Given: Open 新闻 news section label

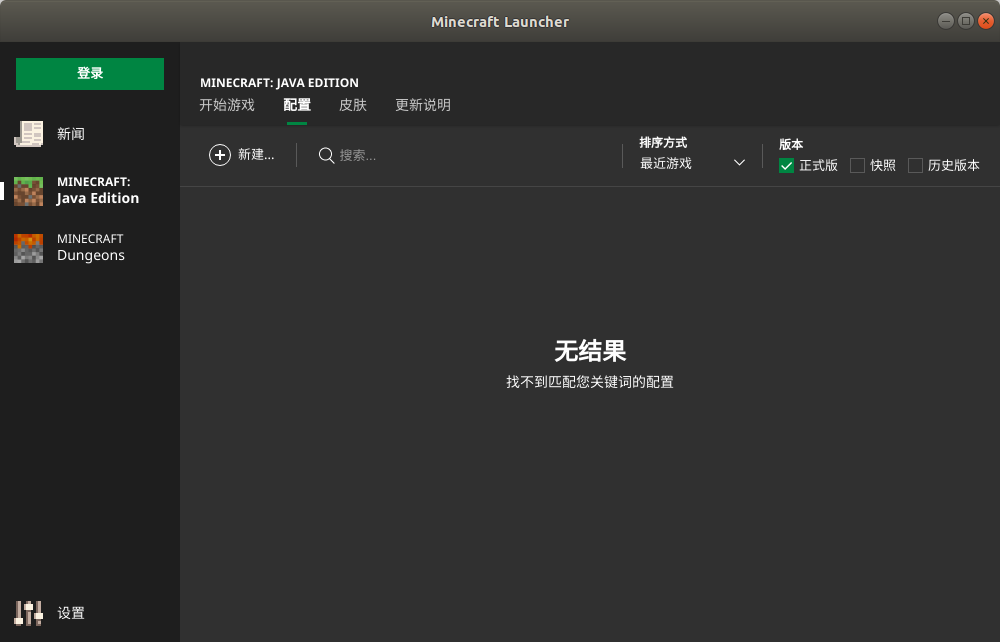Looking at the screenshot, I should (71, 134).
